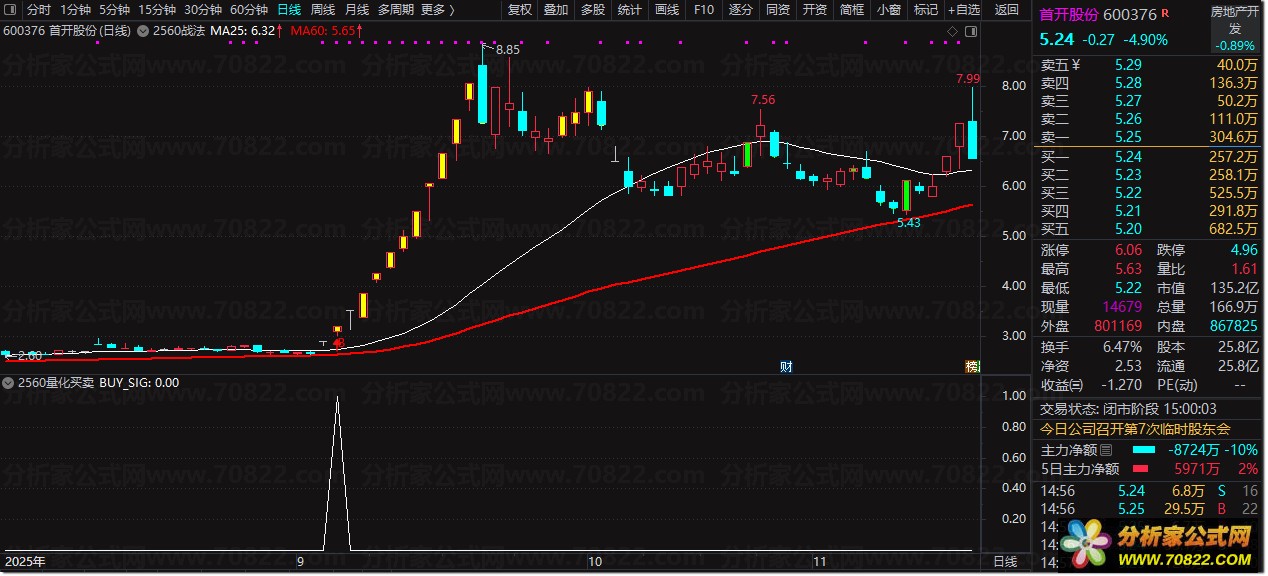Click the small list icon beside 主力净额
The image size is (1268, 576).
pyautogui.click(x=1105, y=450)
